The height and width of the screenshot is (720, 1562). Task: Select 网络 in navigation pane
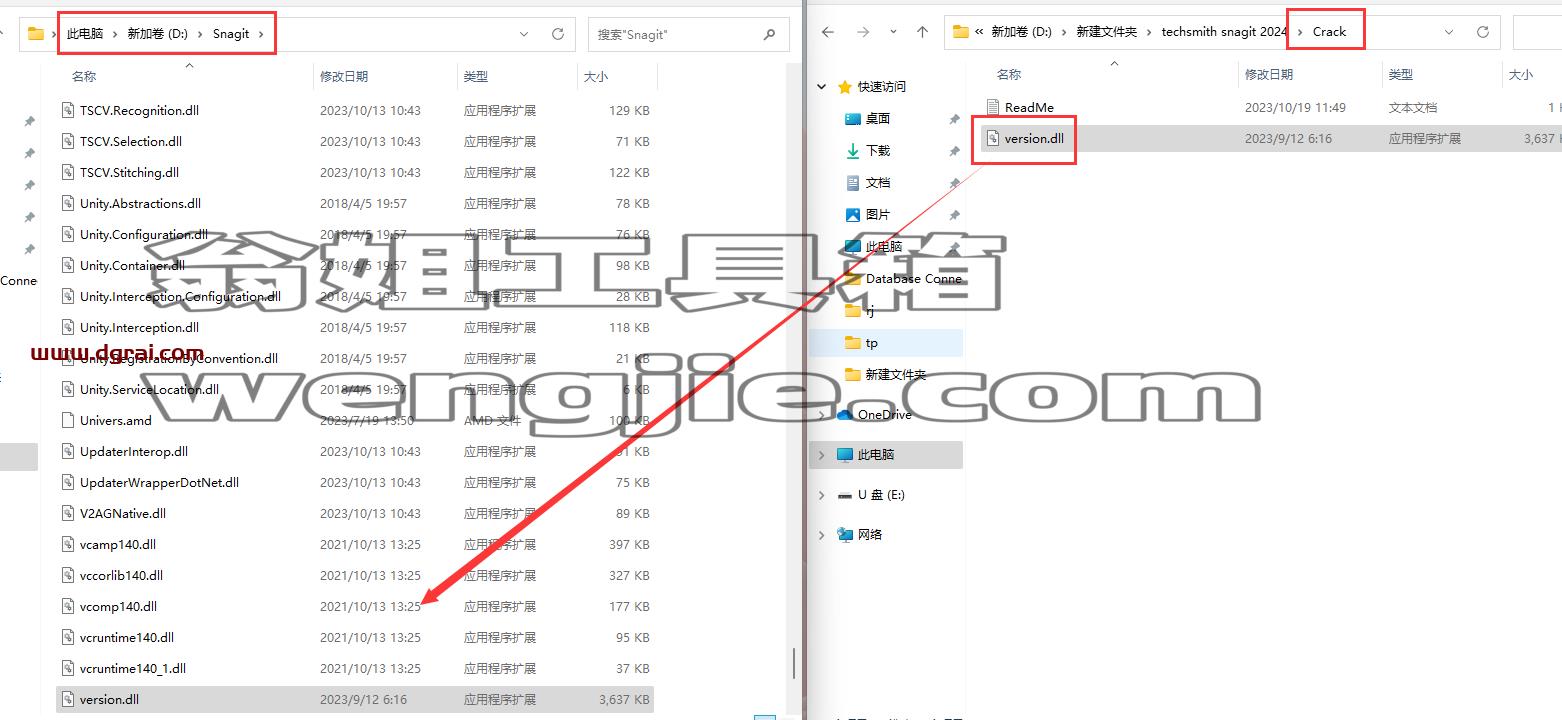870,534
